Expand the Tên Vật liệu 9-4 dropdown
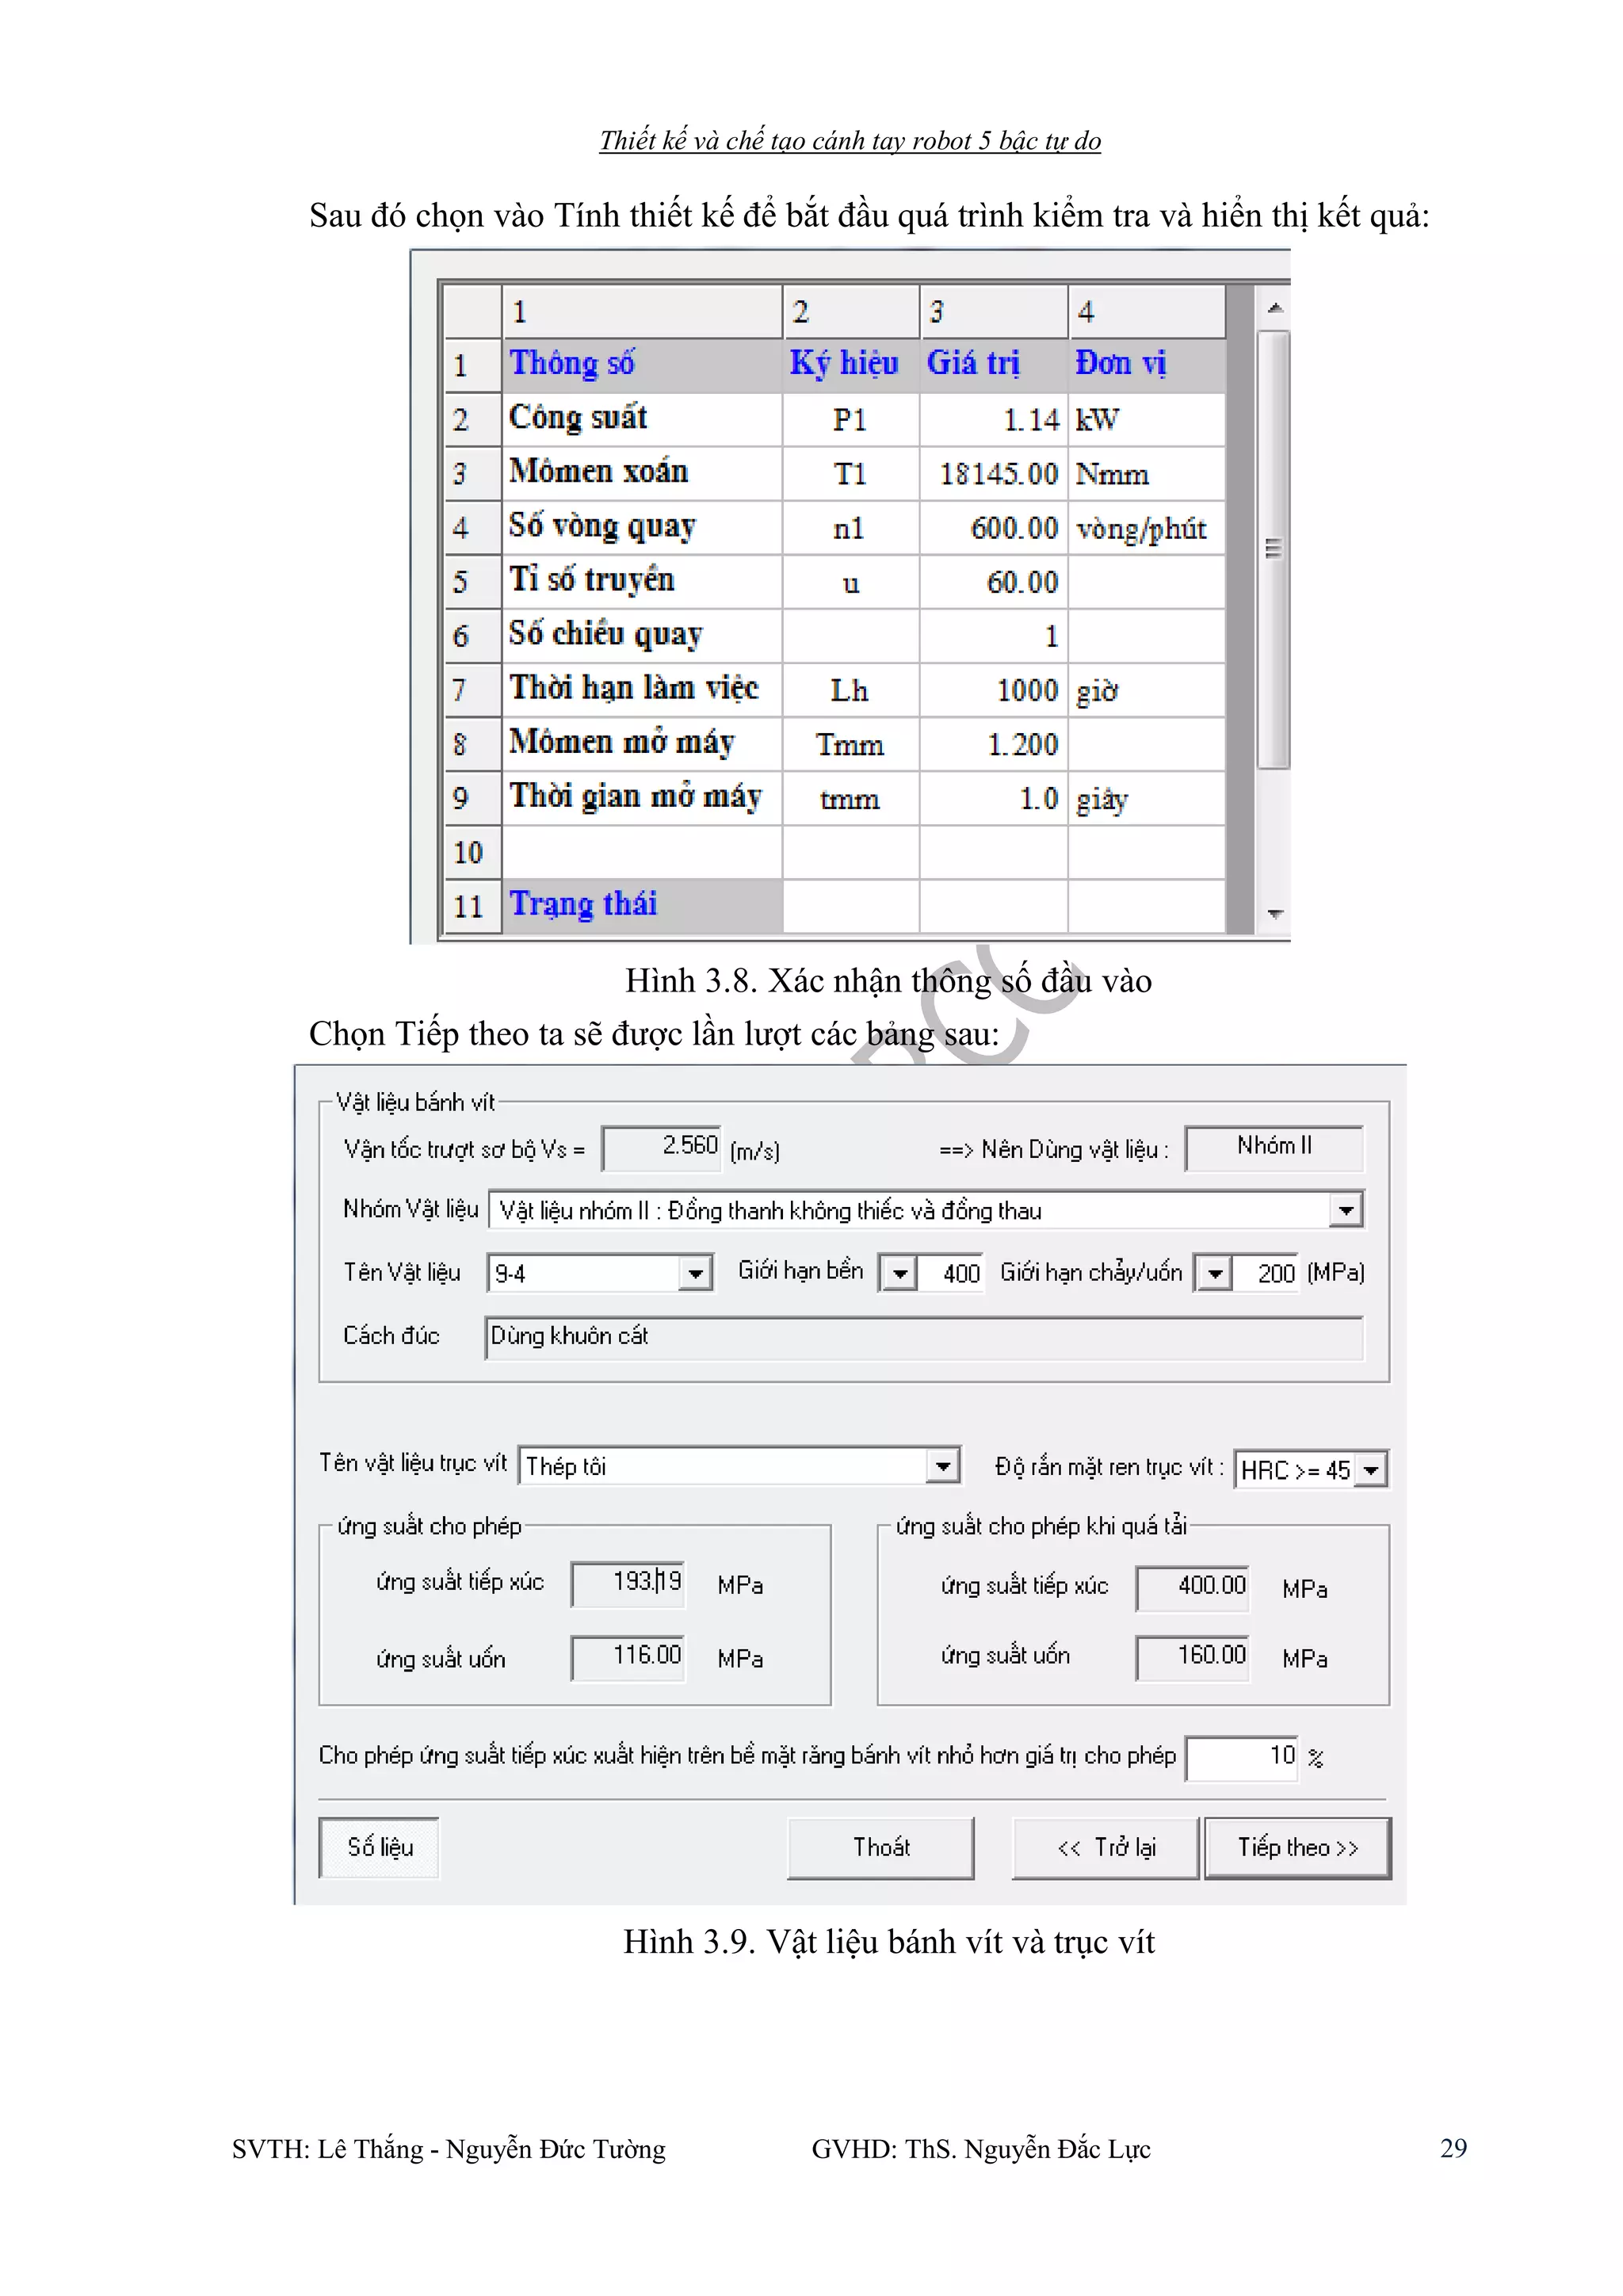The image size is (1623, 2296). [694, 1273]
